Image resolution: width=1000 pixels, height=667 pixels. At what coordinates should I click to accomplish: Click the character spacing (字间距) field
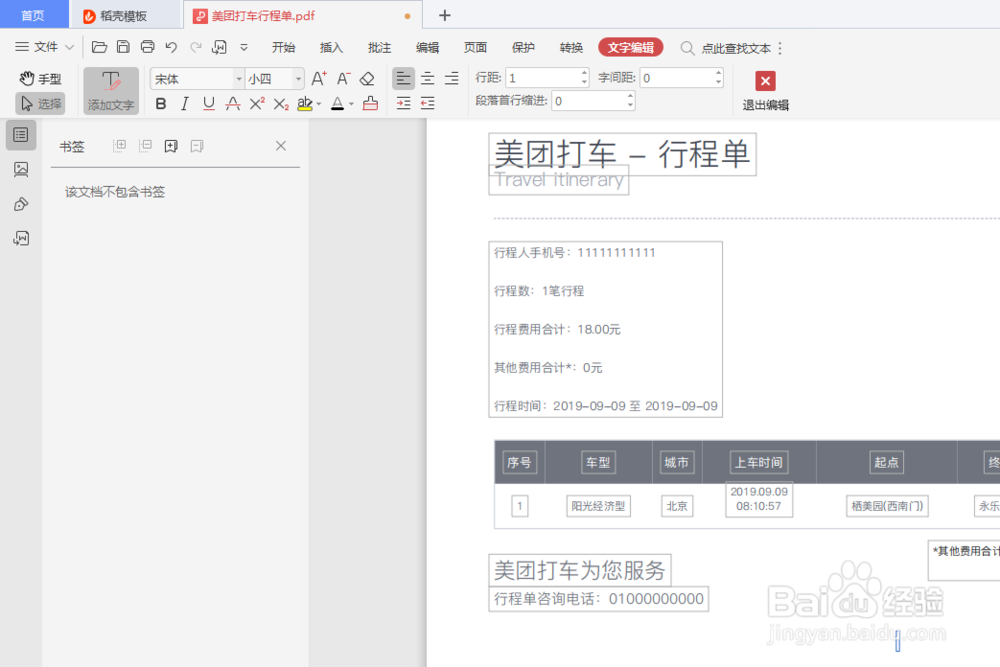[682, 78]
